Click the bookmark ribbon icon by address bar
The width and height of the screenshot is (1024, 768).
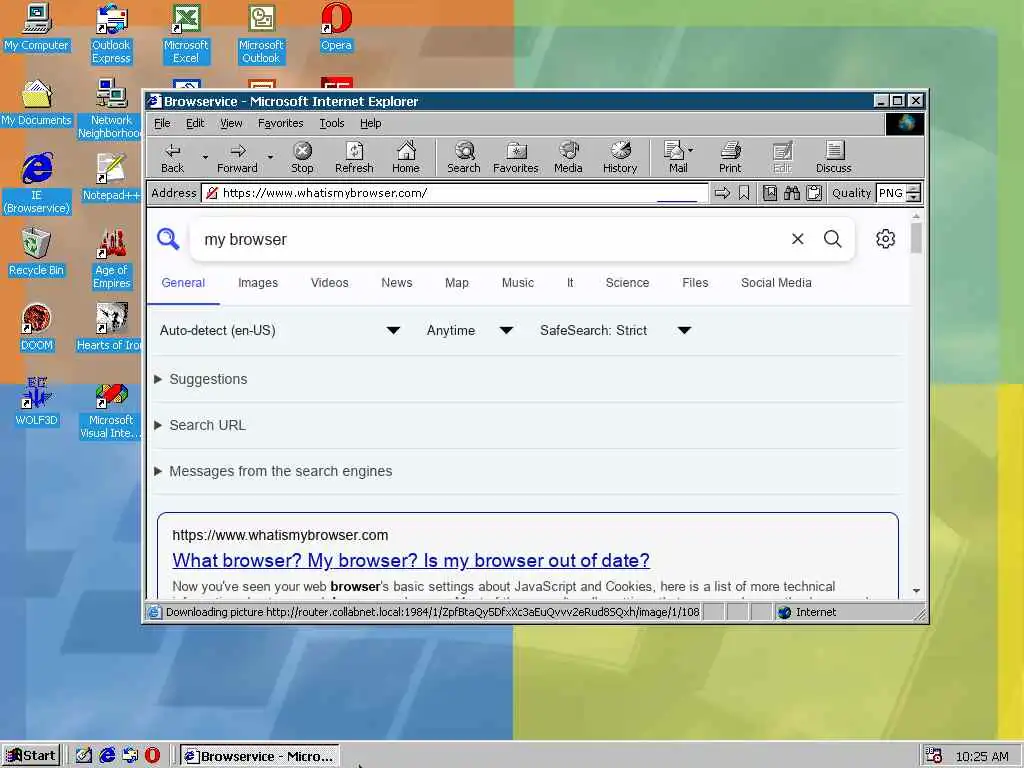pos(744,193)
